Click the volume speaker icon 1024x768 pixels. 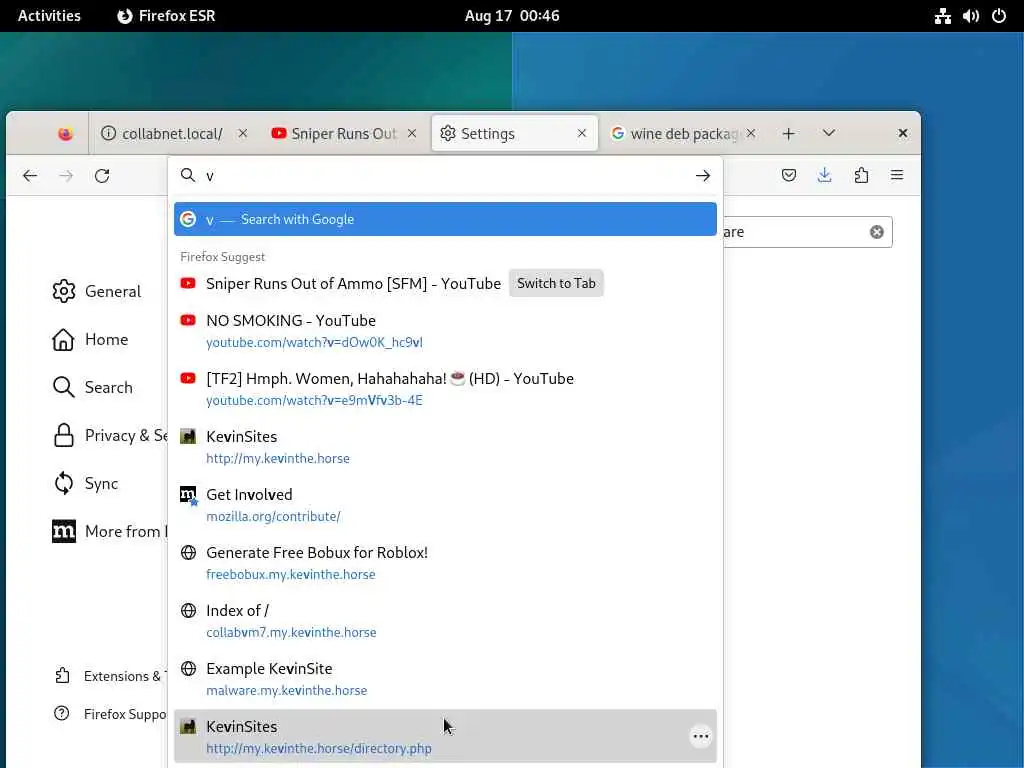pyautogui.click(x=970, y=16)
